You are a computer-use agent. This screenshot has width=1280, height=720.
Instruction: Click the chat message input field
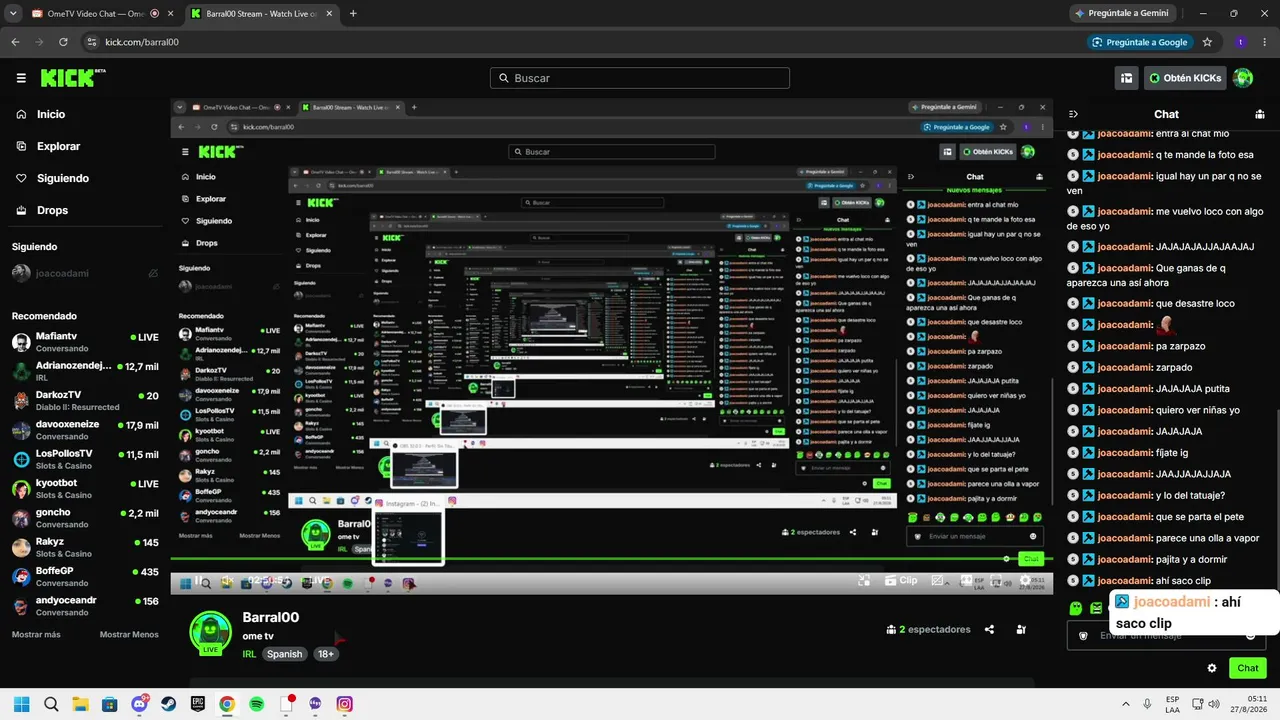click(x=1167, y=636)
